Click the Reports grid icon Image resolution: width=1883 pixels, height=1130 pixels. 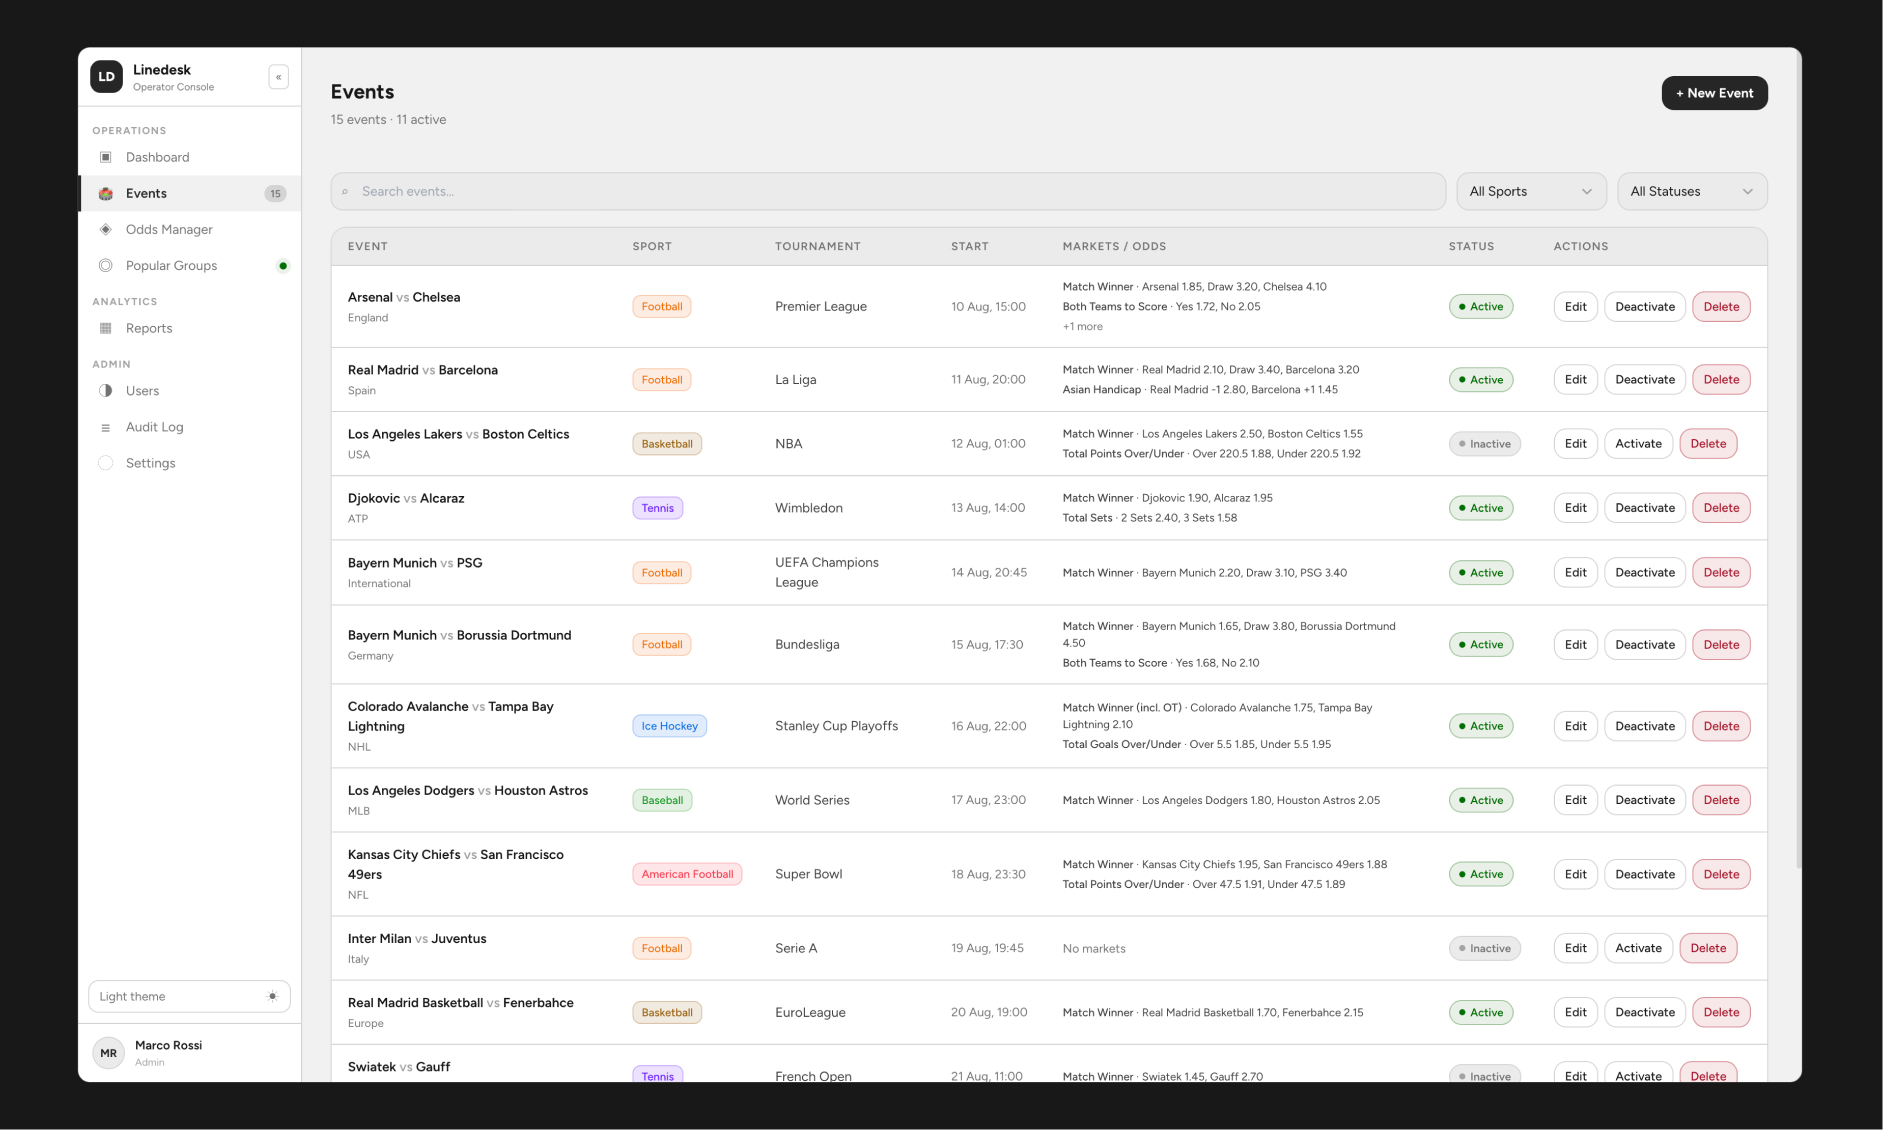point(106,328)
